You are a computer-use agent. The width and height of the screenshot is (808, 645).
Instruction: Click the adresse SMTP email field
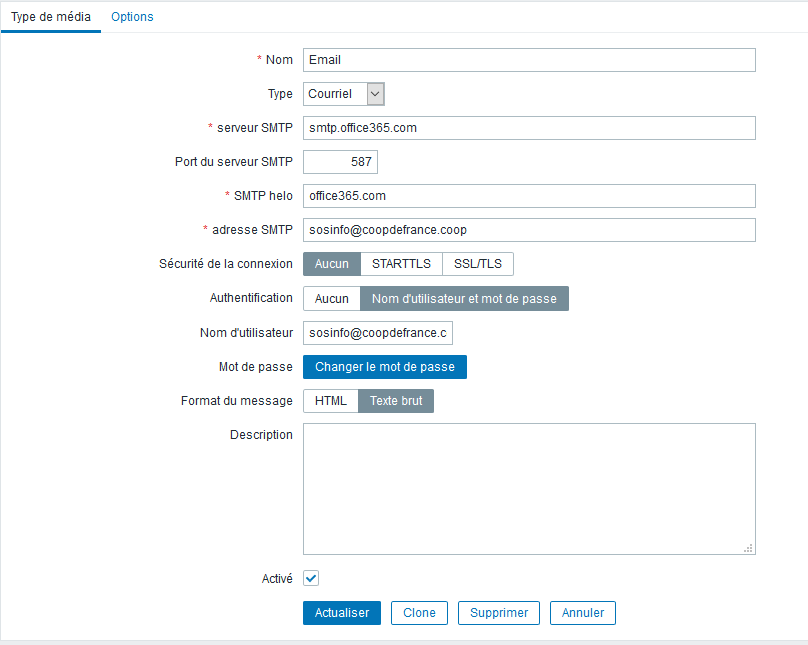[529, 230]
